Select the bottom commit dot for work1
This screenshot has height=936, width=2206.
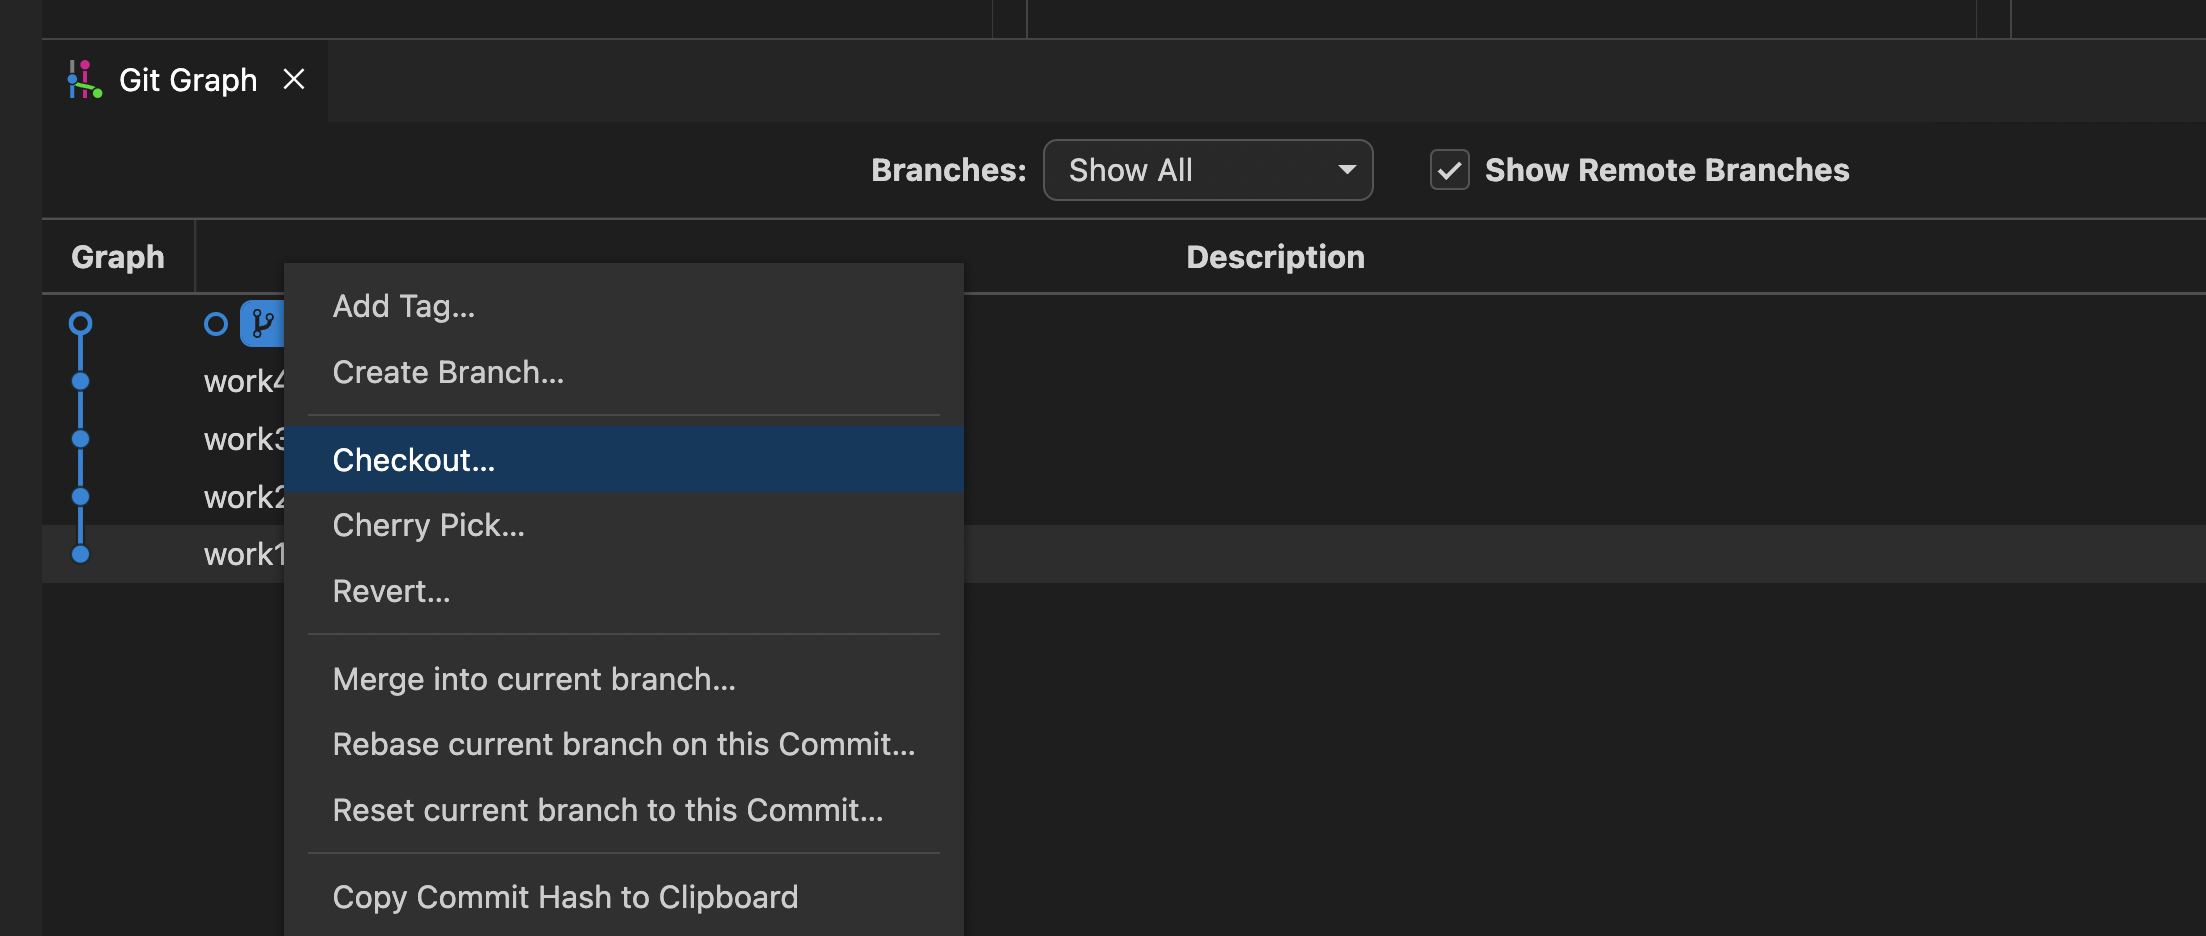80,553
